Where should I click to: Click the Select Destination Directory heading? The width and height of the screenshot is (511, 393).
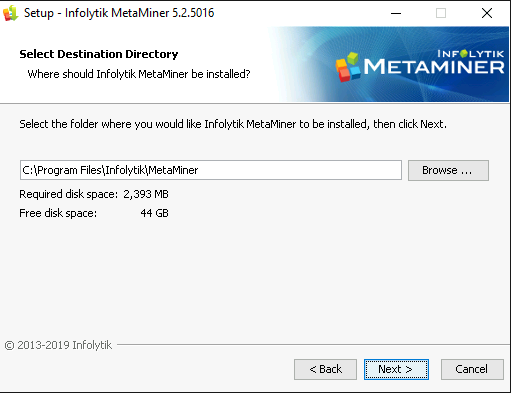click(99, 54)
